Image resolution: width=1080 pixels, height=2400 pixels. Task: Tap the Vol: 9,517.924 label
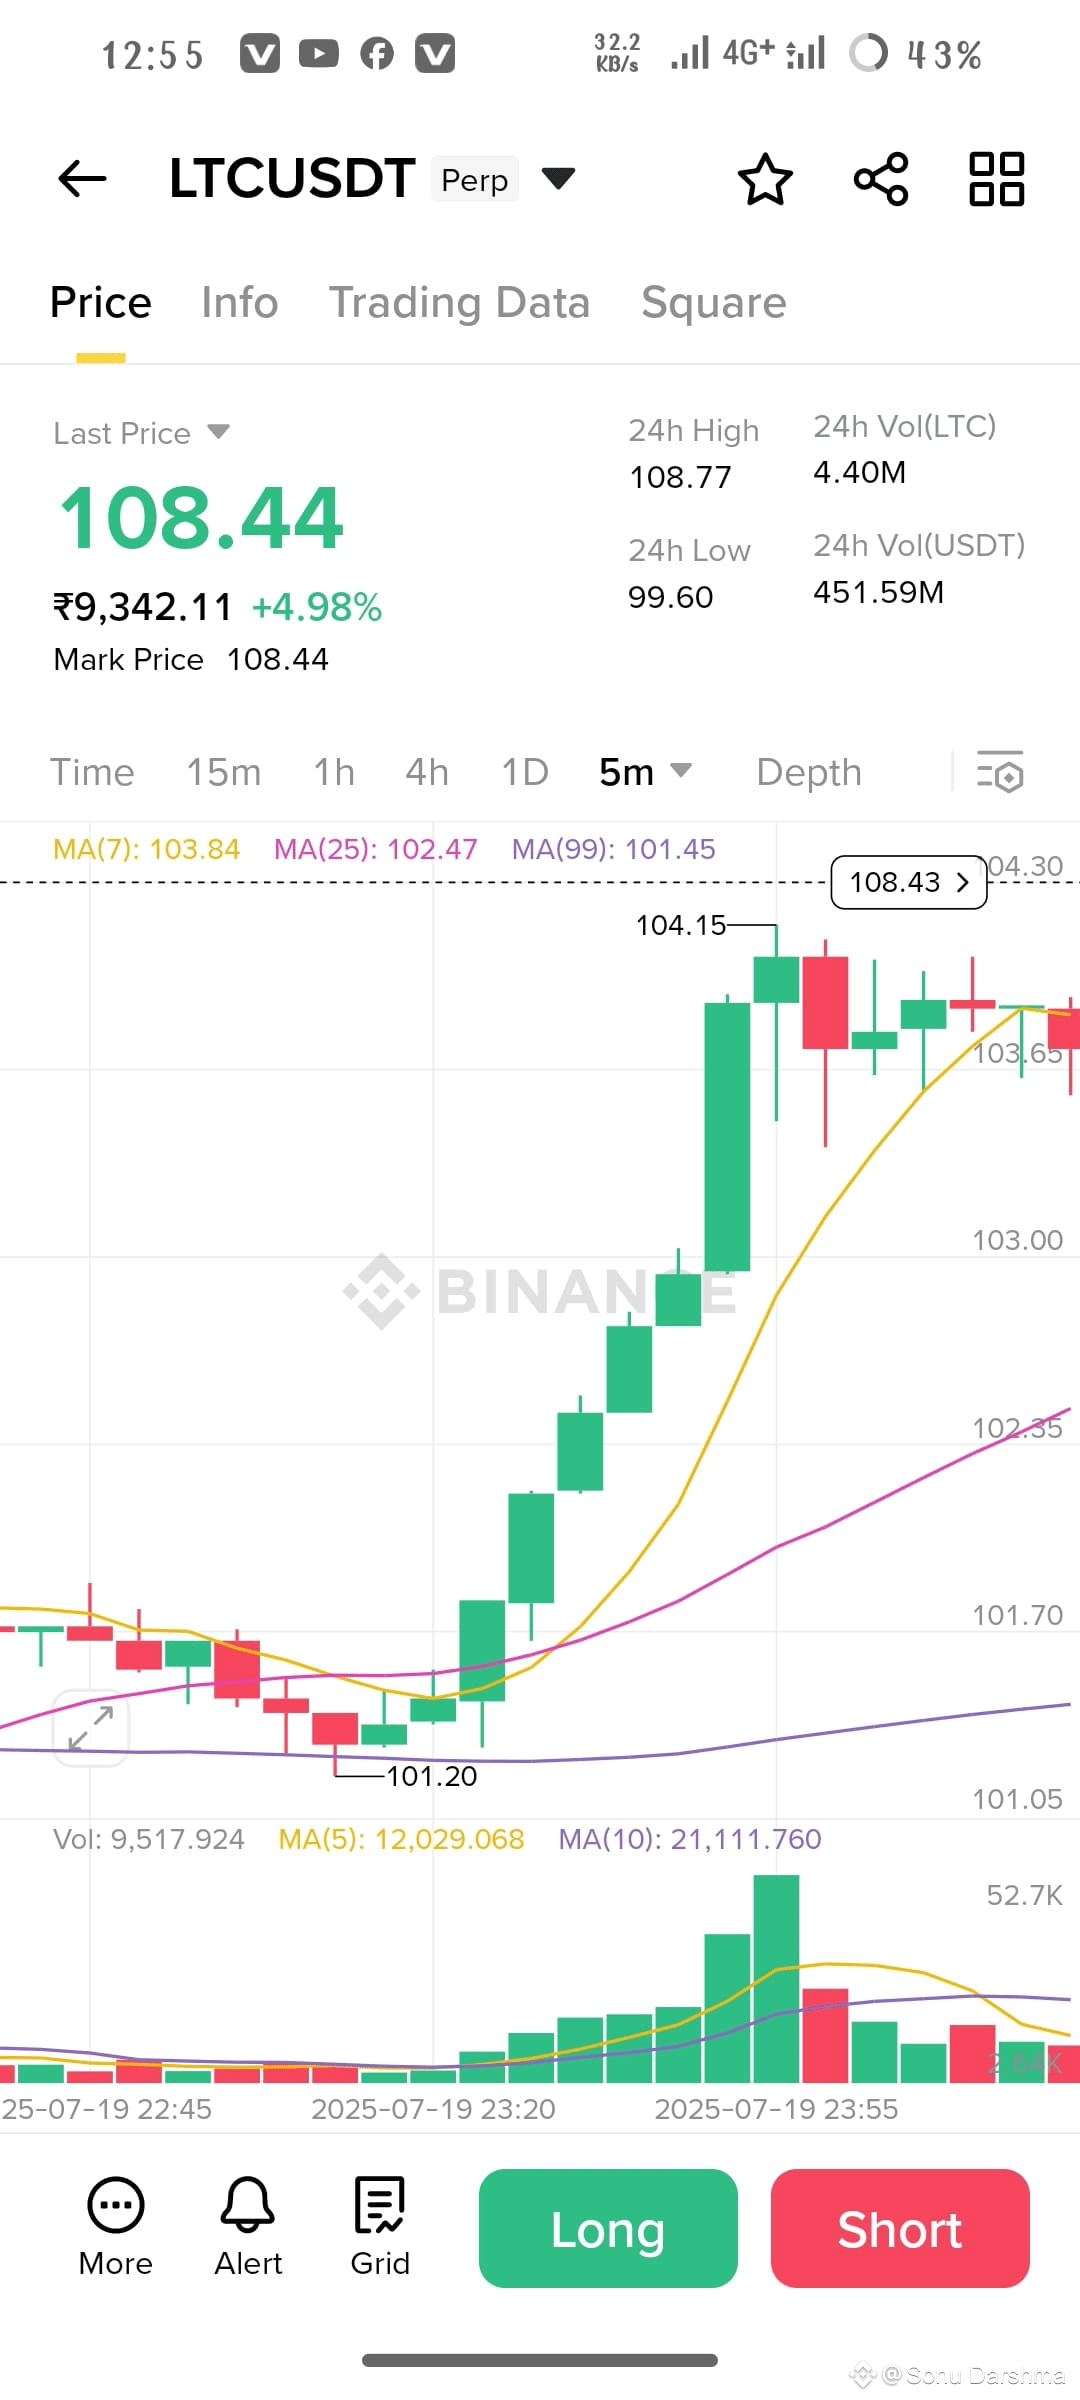[x=149, y=1839]
